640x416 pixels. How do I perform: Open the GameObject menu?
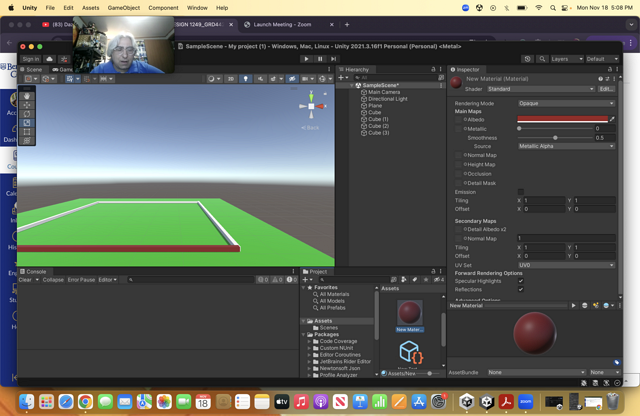click(x=124, y=8)
